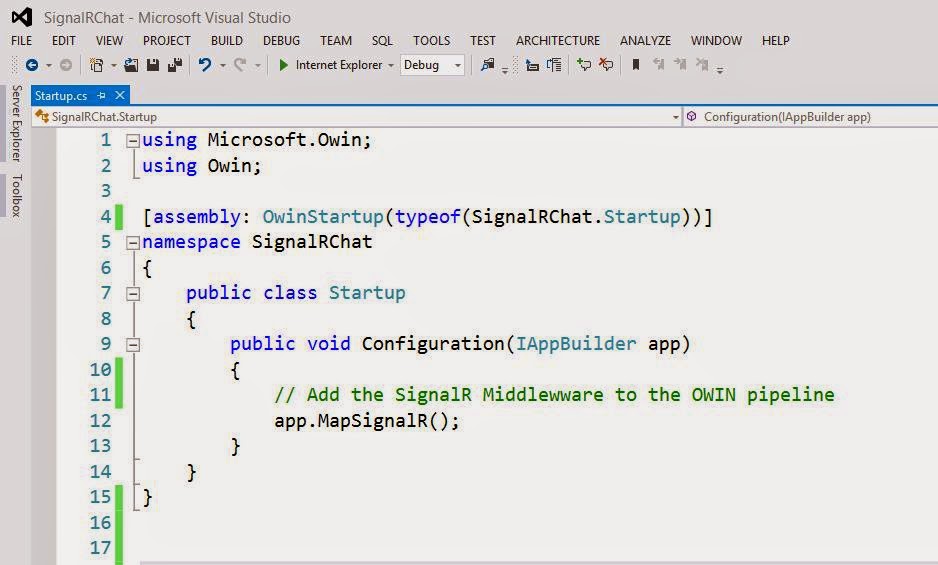
Task: Click the app.MapSignalR(); code line
Action: pyautogui.click(x=367, y=421)
